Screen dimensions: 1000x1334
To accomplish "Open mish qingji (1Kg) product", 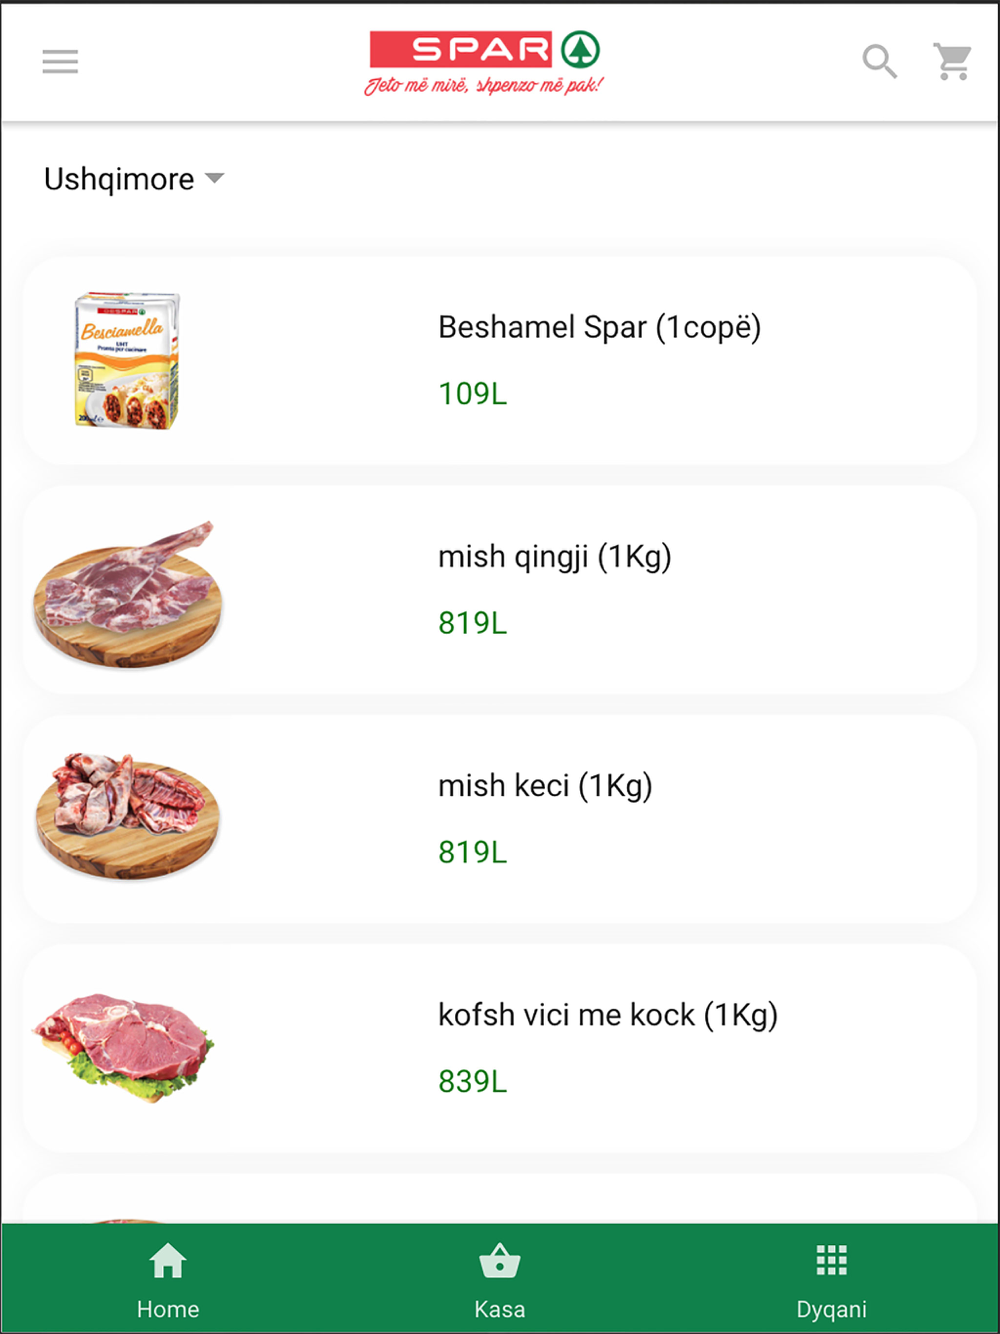I will (x=500, y=590).
